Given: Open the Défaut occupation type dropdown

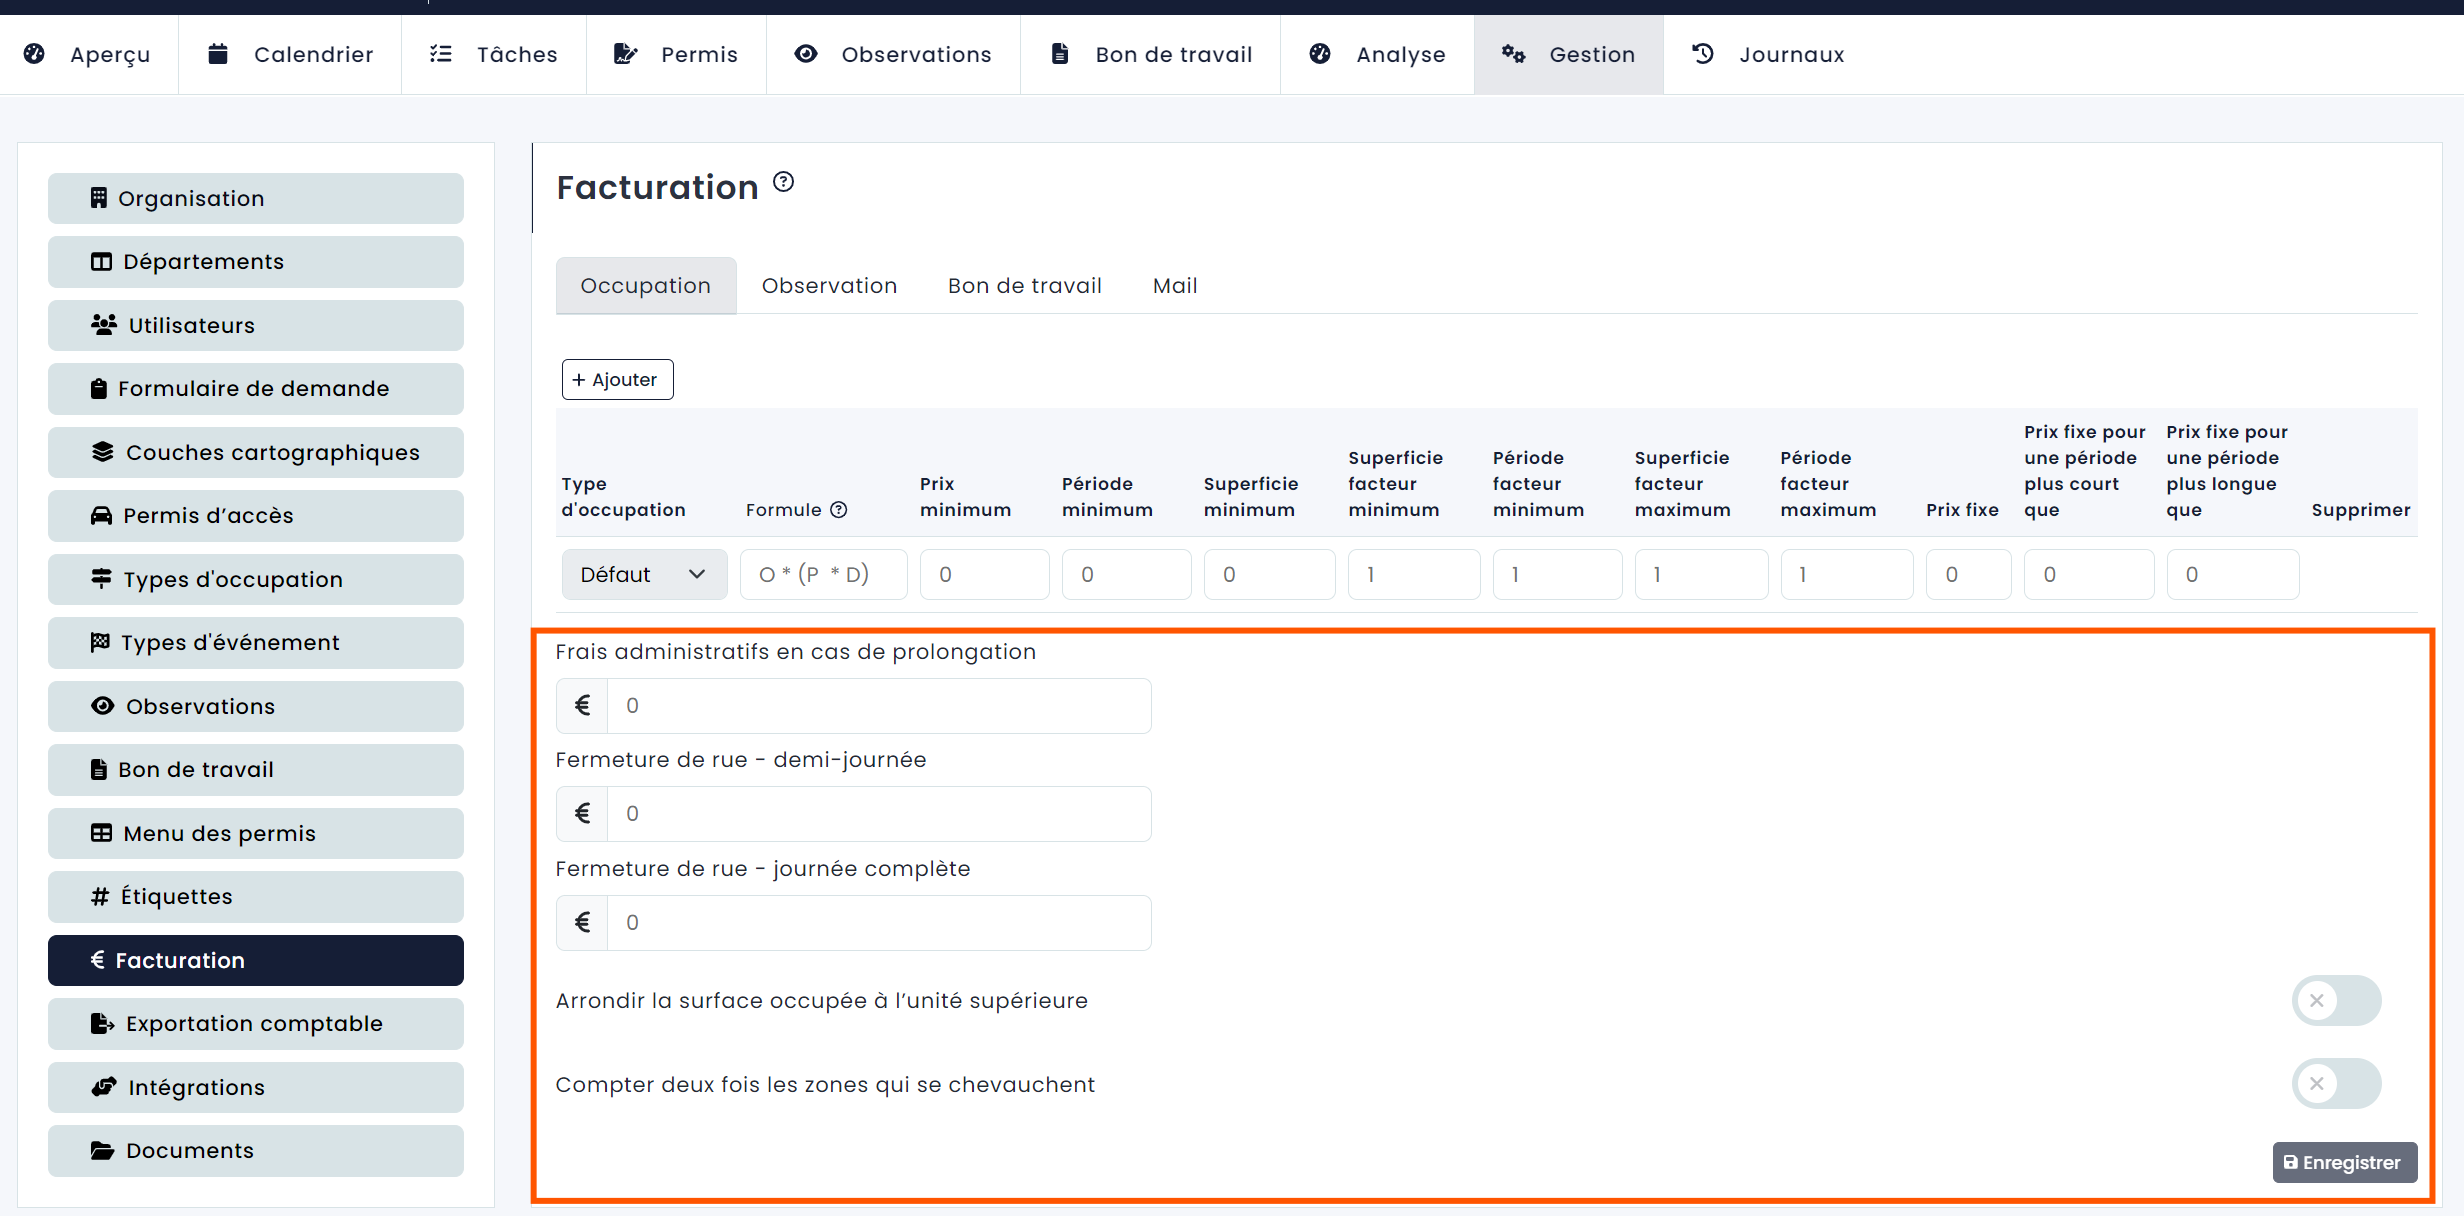Looking at the screenshot, I should pos(644,575).
